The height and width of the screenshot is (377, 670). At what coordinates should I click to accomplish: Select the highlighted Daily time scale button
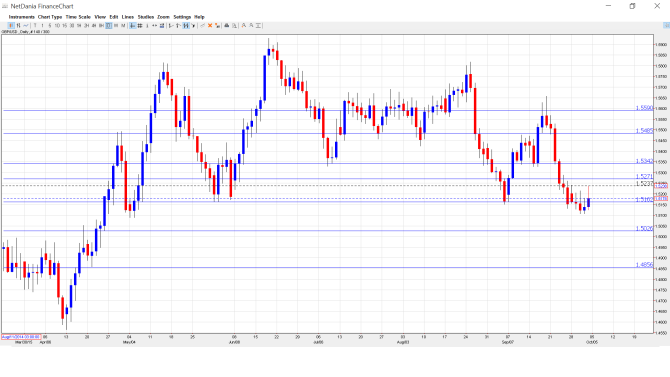tap(109, 26)
